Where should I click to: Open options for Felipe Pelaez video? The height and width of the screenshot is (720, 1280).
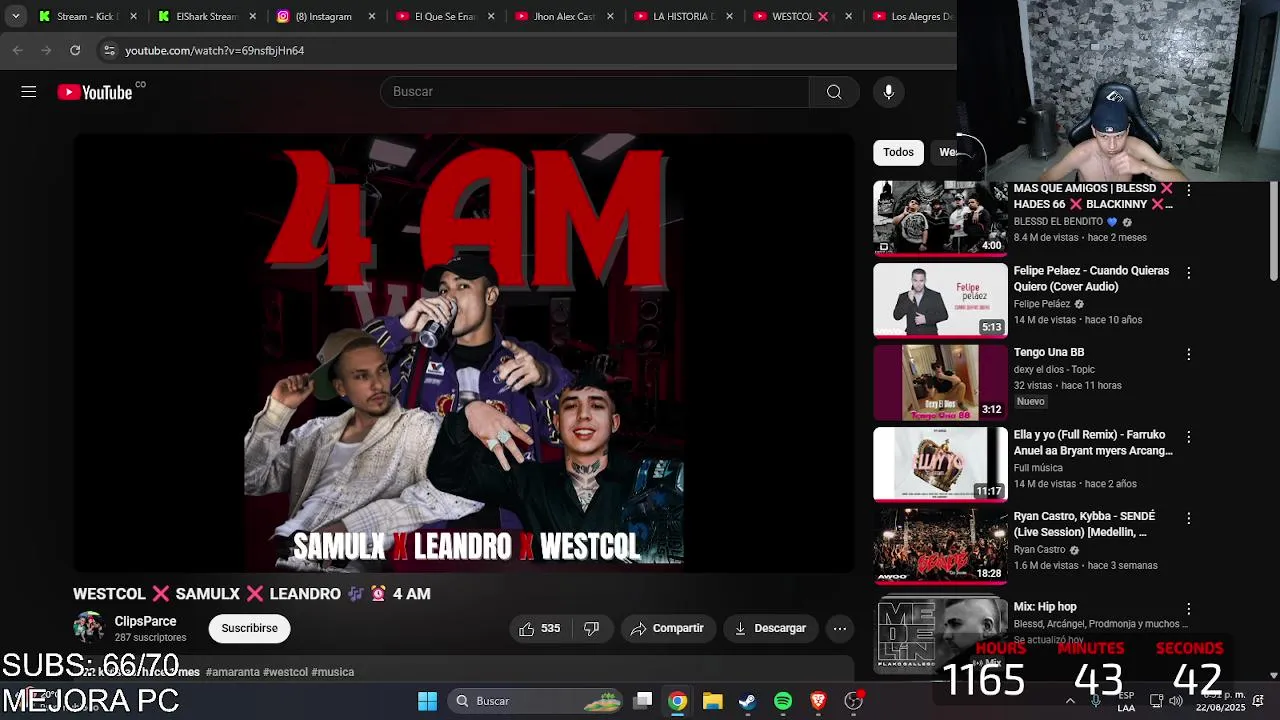tap(1188, 272)
